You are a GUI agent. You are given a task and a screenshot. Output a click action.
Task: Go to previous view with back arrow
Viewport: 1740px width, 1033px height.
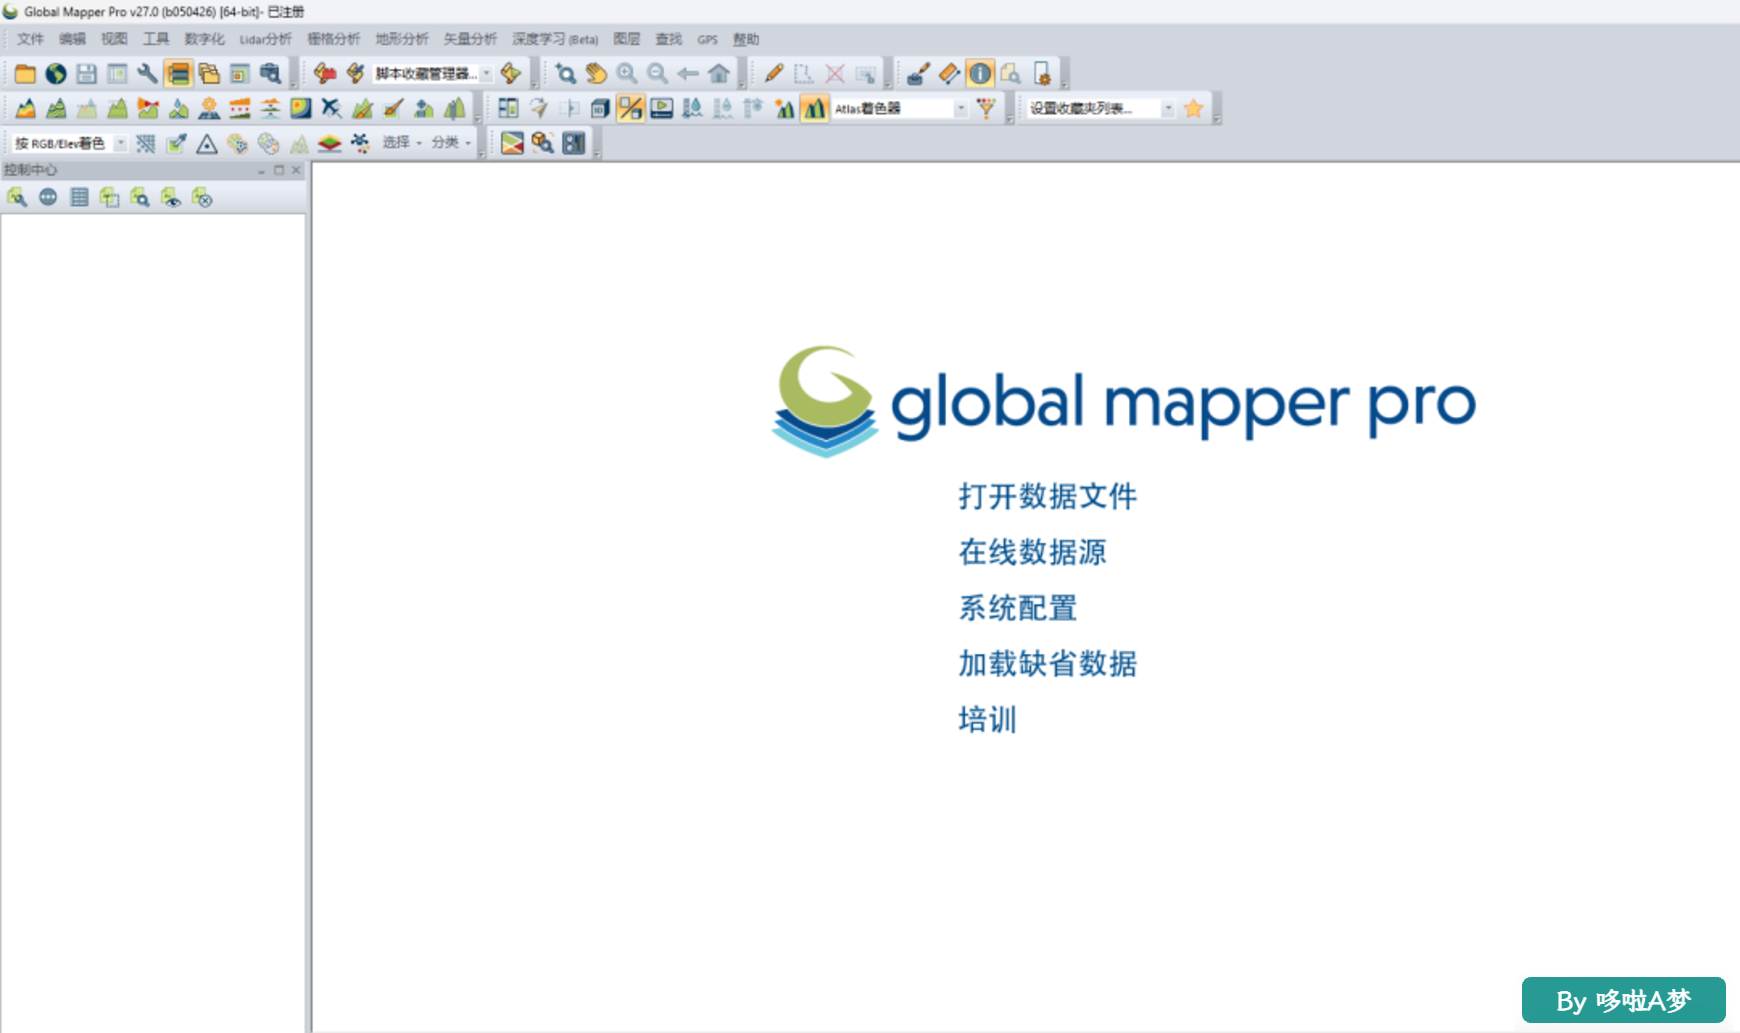click(688, 74)
